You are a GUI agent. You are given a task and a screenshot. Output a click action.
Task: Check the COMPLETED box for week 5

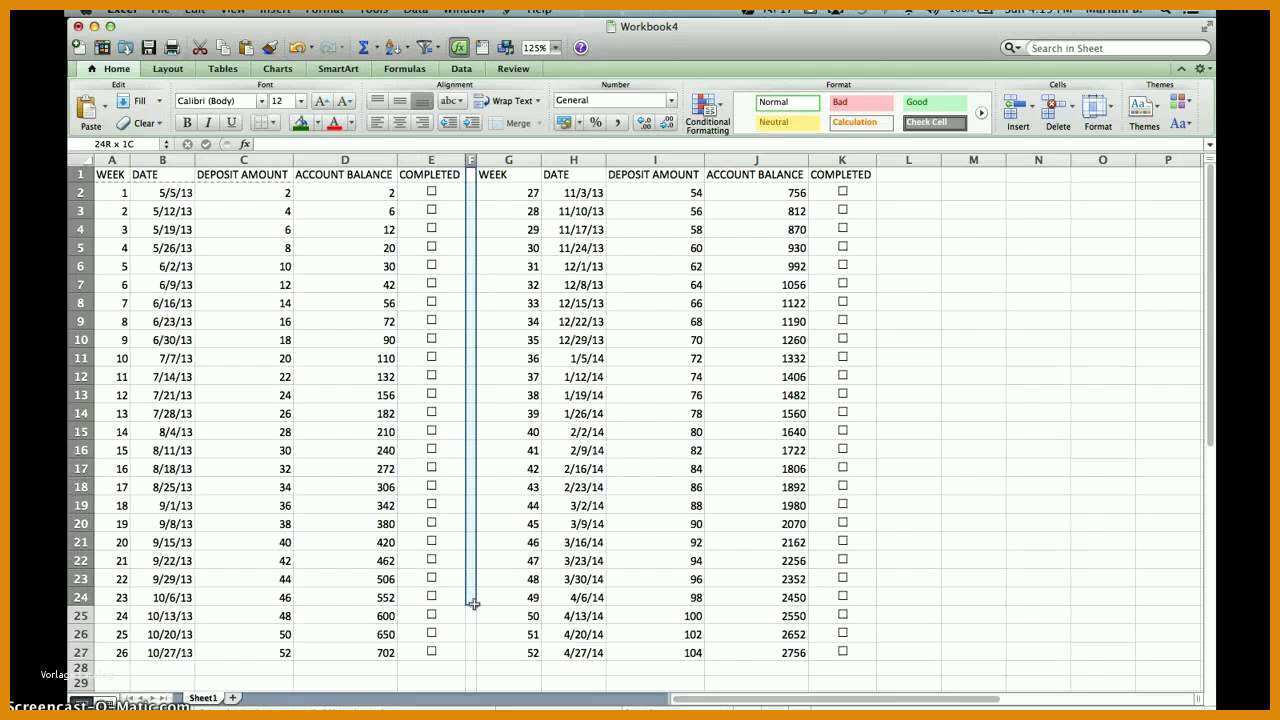point(432,265)
